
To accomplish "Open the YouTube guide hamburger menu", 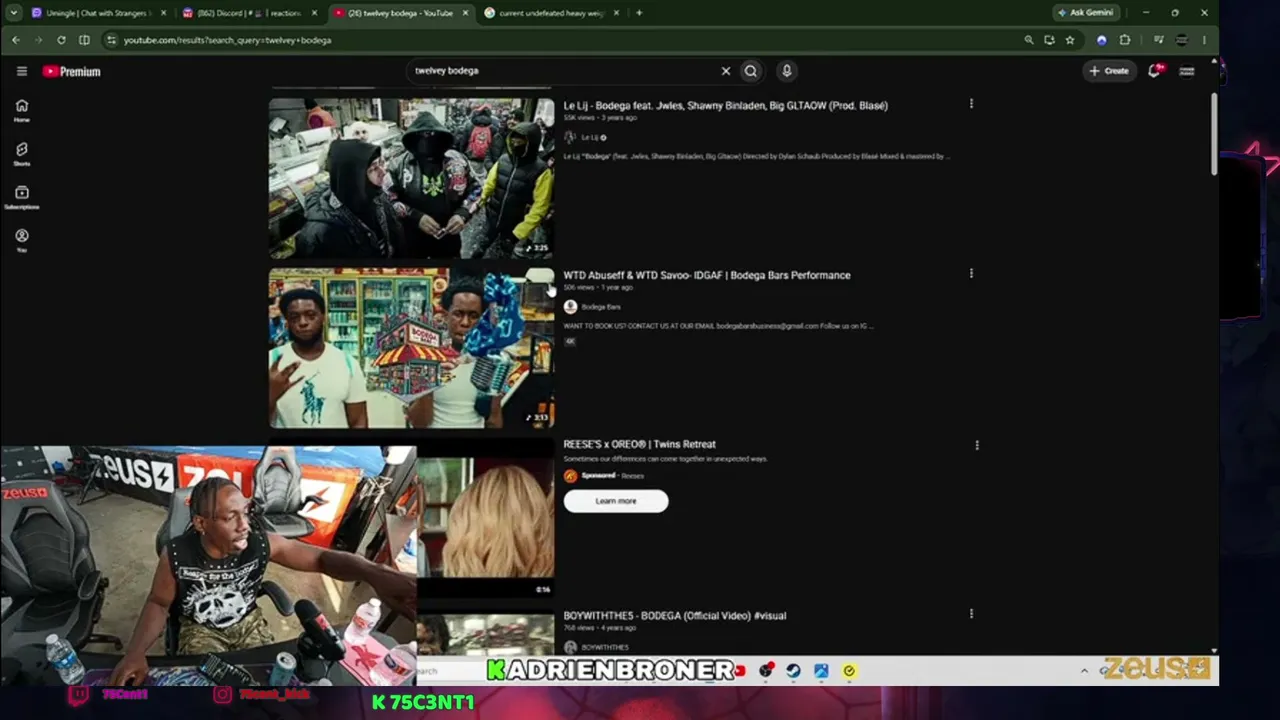I will pos(21,71).
